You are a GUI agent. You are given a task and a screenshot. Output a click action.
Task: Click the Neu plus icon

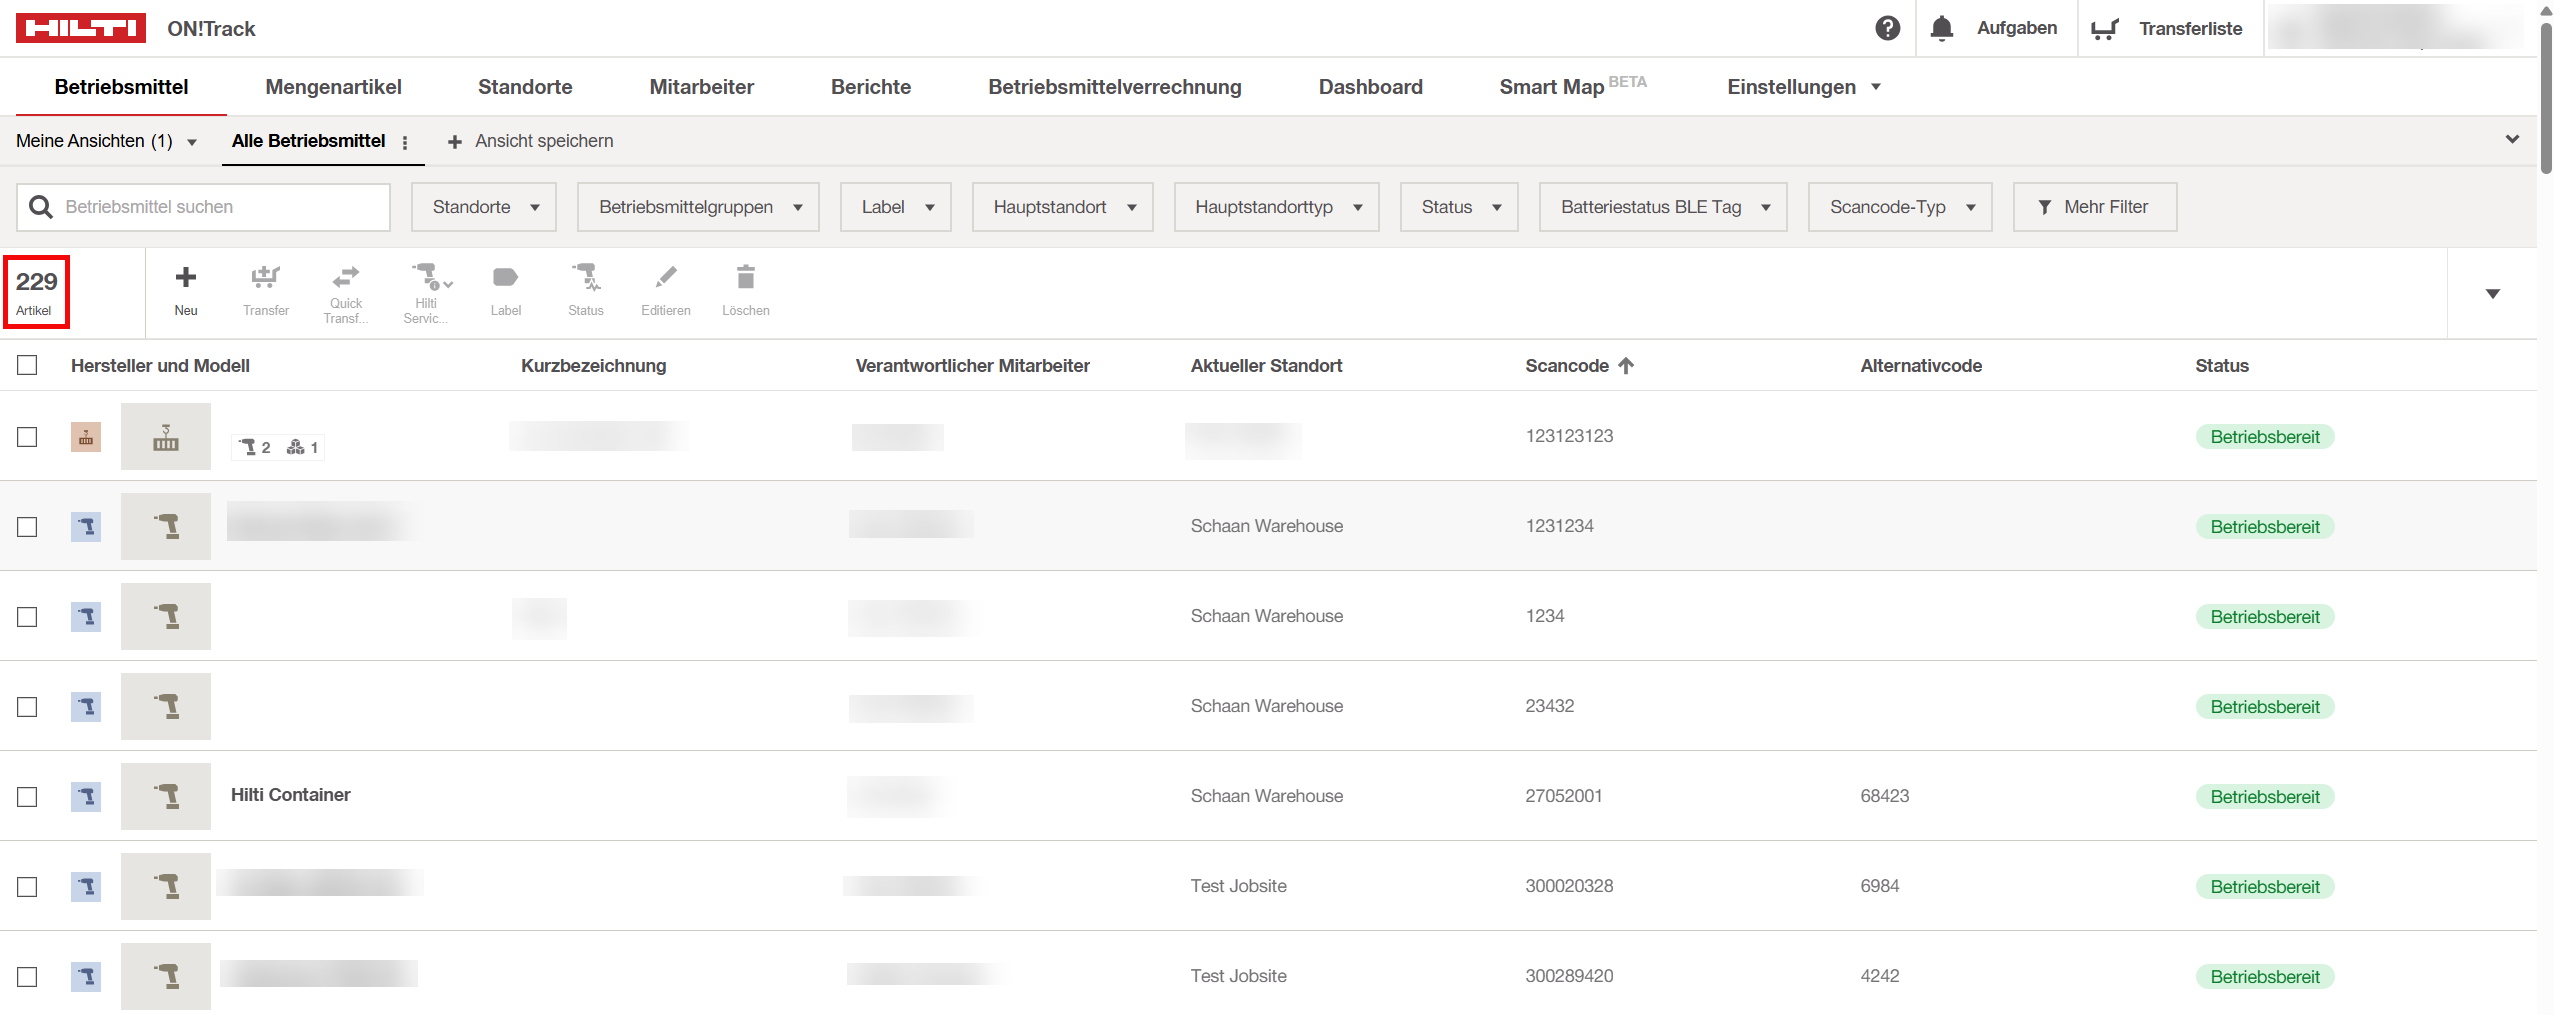click(186, 278)
